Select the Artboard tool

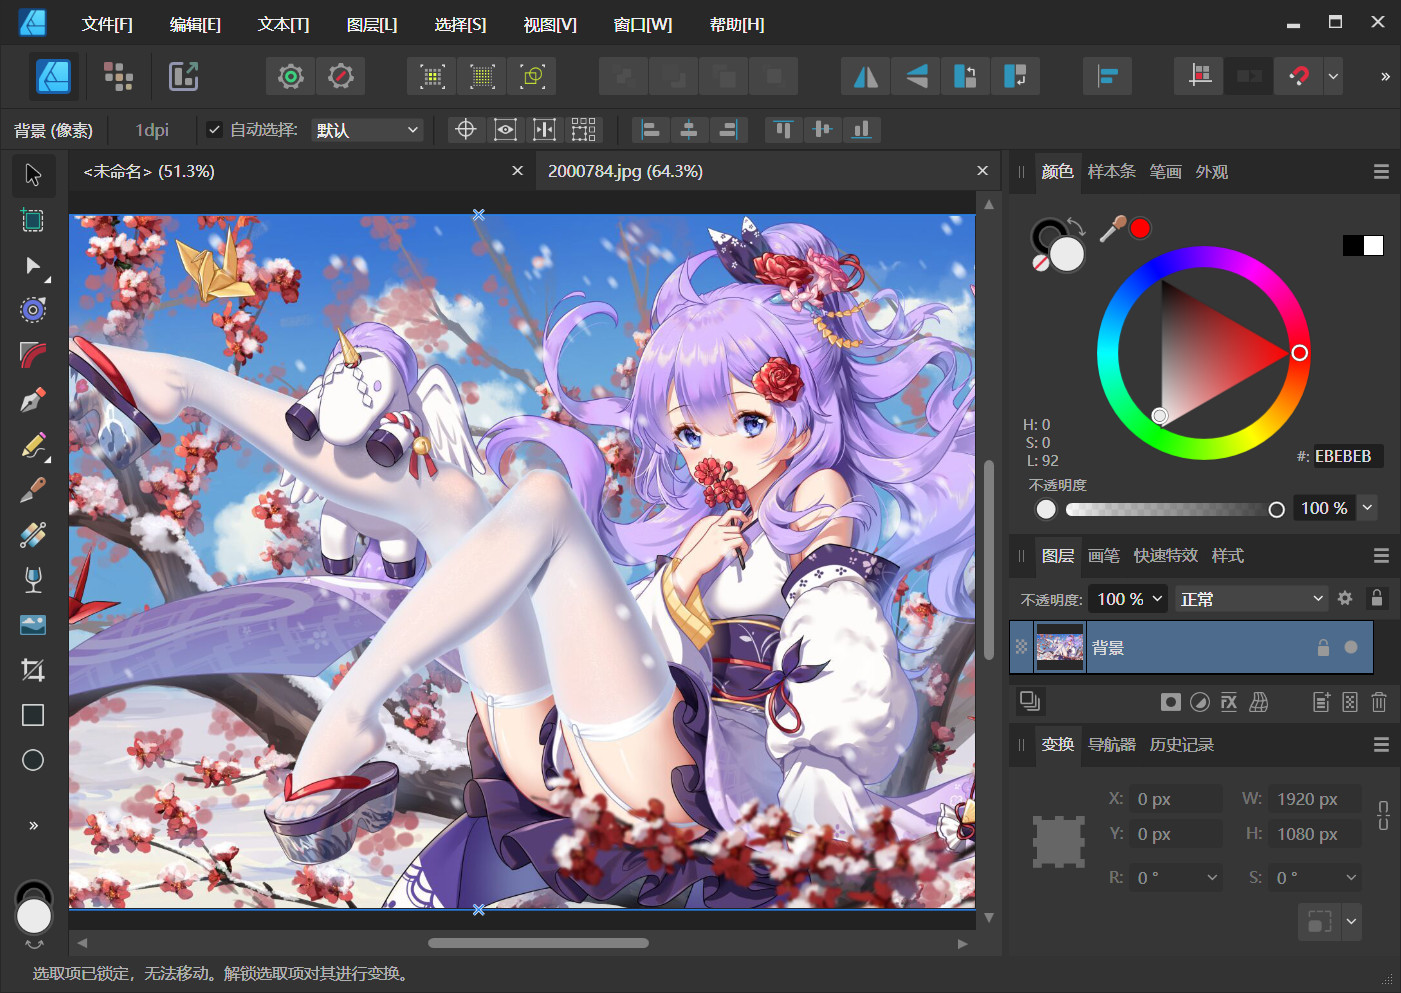[33, 220]
